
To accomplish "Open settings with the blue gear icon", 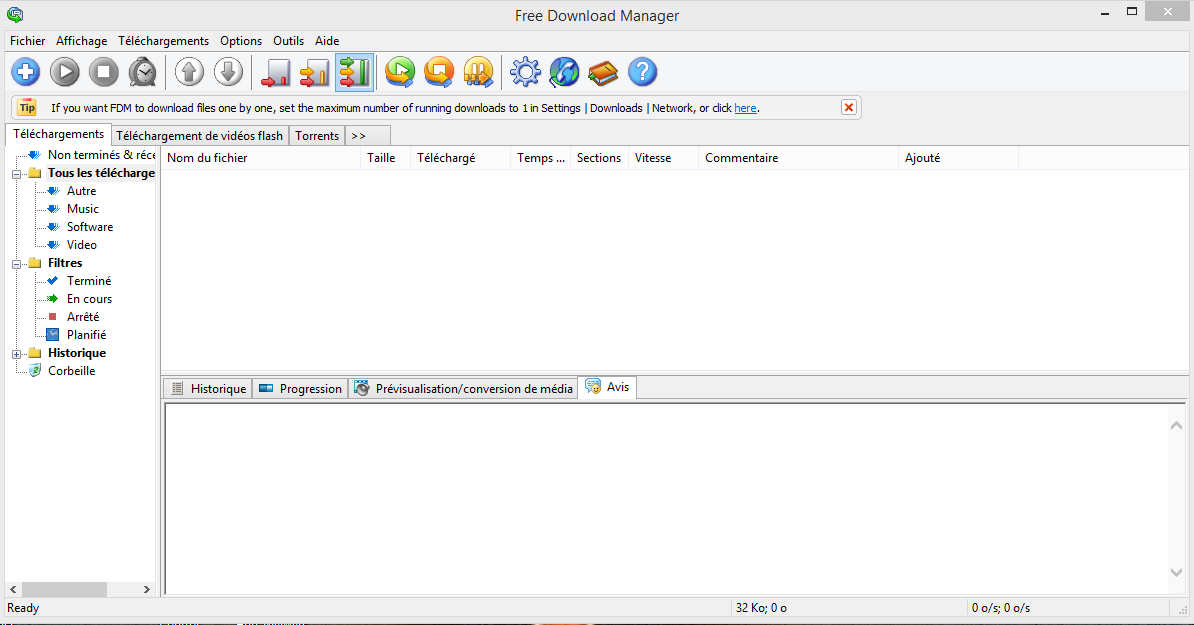I will [525, 72].
